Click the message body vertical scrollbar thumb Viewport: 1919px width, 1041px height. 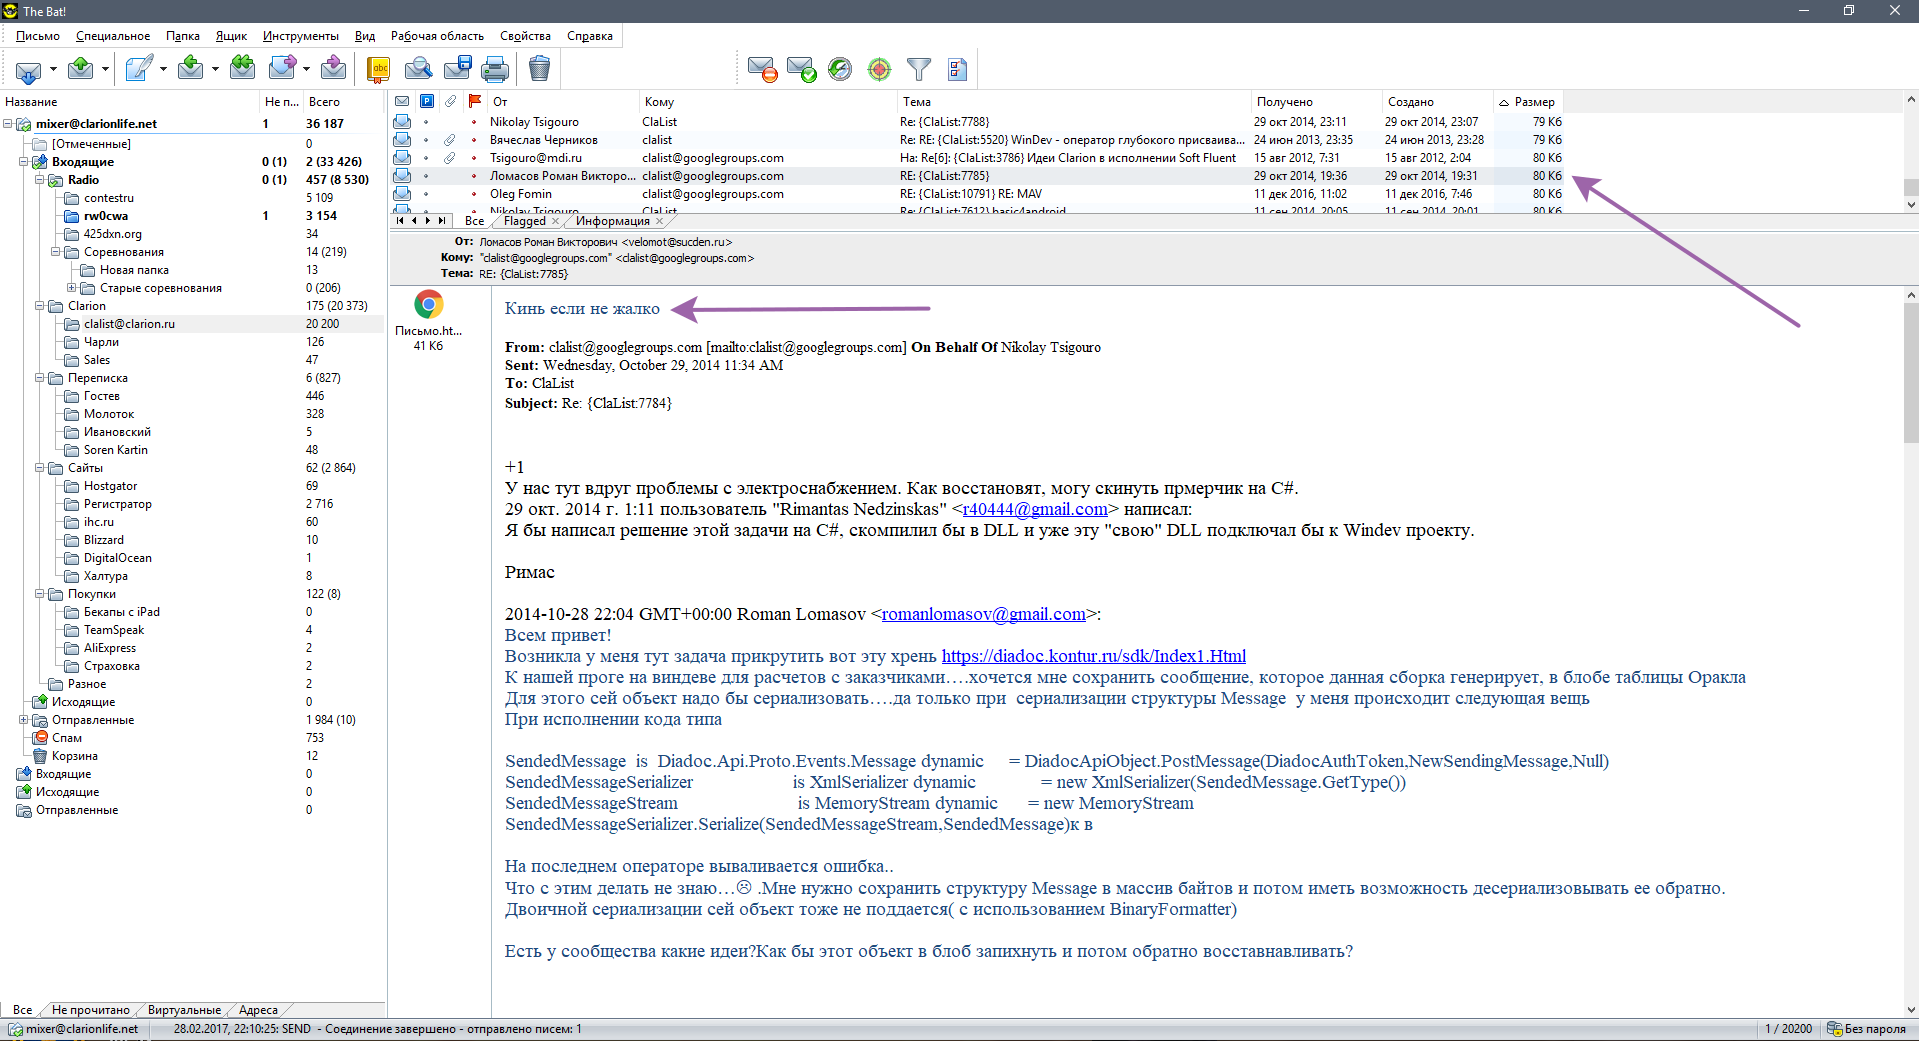click(1910, 370)
